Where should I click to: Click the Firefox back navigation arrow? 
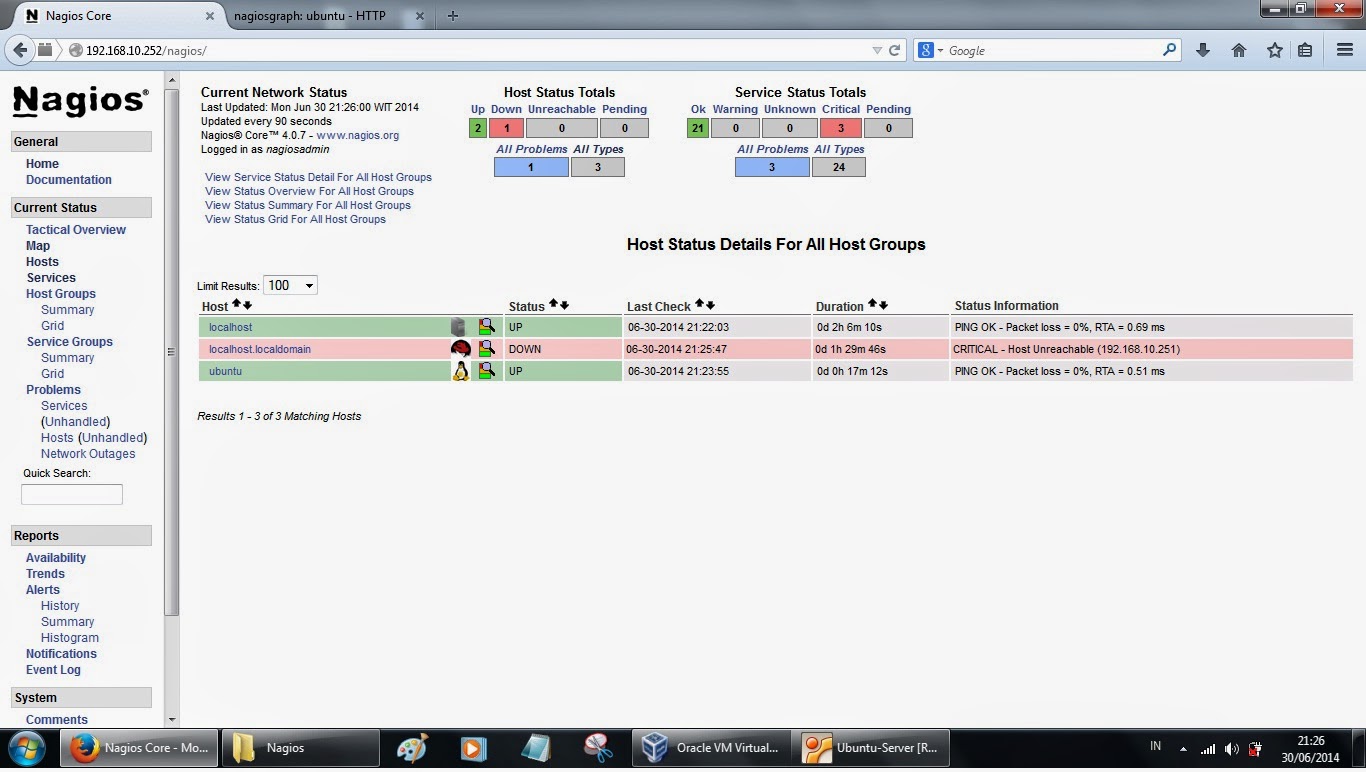19,49
